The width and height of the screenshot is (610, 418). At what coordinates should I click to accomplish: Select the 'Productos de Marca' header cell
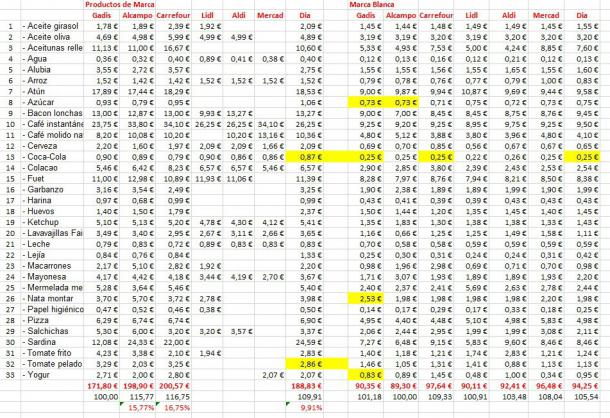(119, 5)
